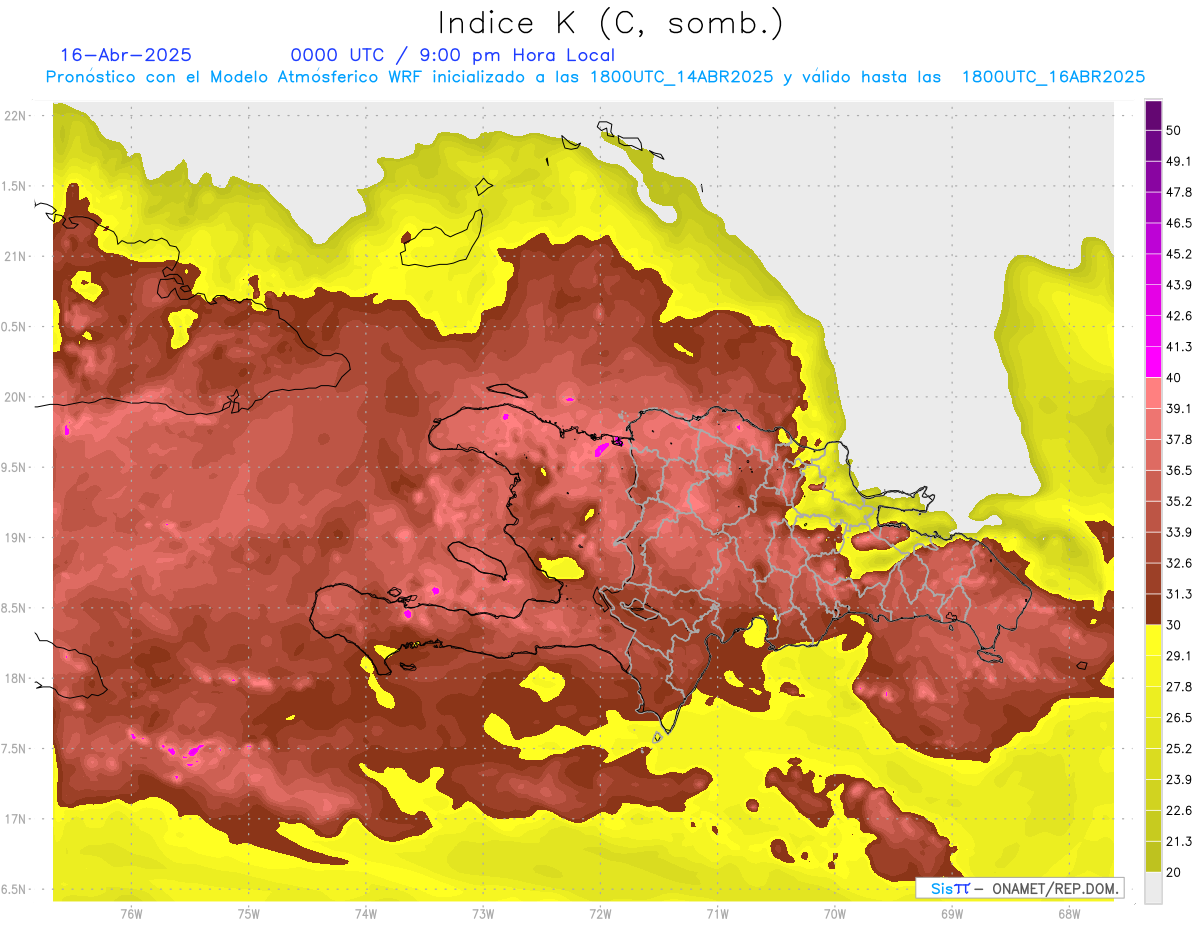Viewport: 1200px width, 927px height.
Task: Click the '73W' longitude label
Action: tap(482, 914)
